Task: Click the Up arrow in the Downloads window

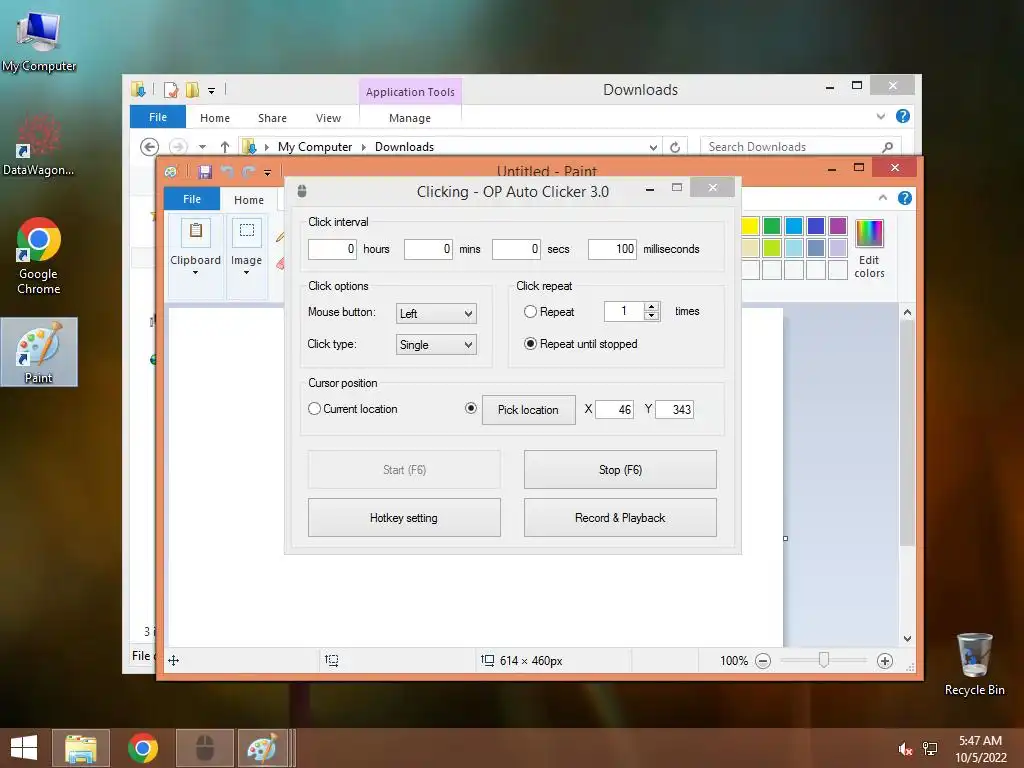Action: 225,147
